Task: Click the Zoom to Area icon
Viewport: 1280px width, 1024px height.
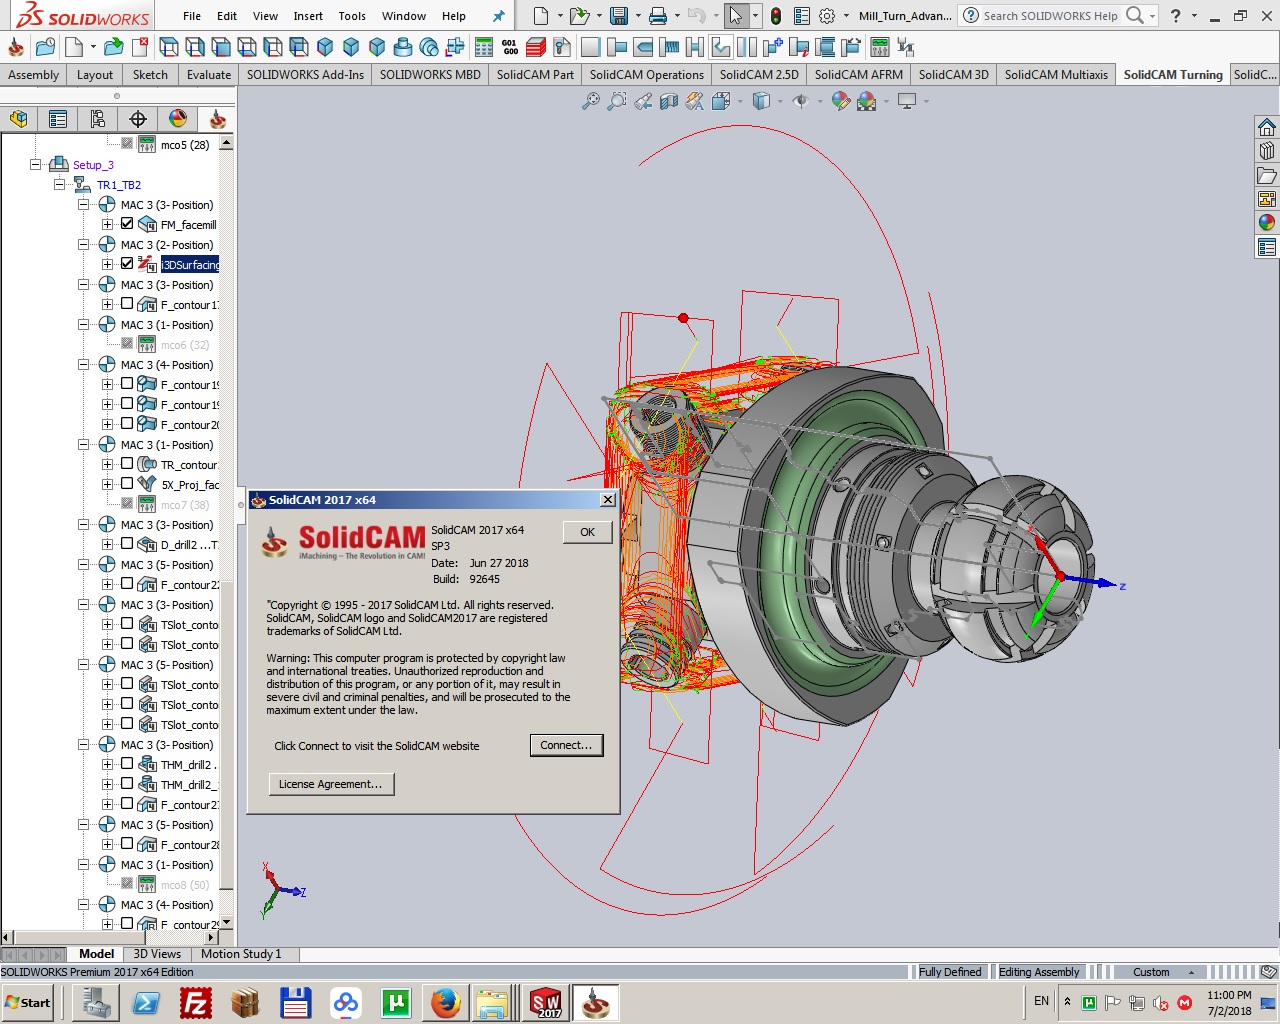Action: [x=617, y=101]
